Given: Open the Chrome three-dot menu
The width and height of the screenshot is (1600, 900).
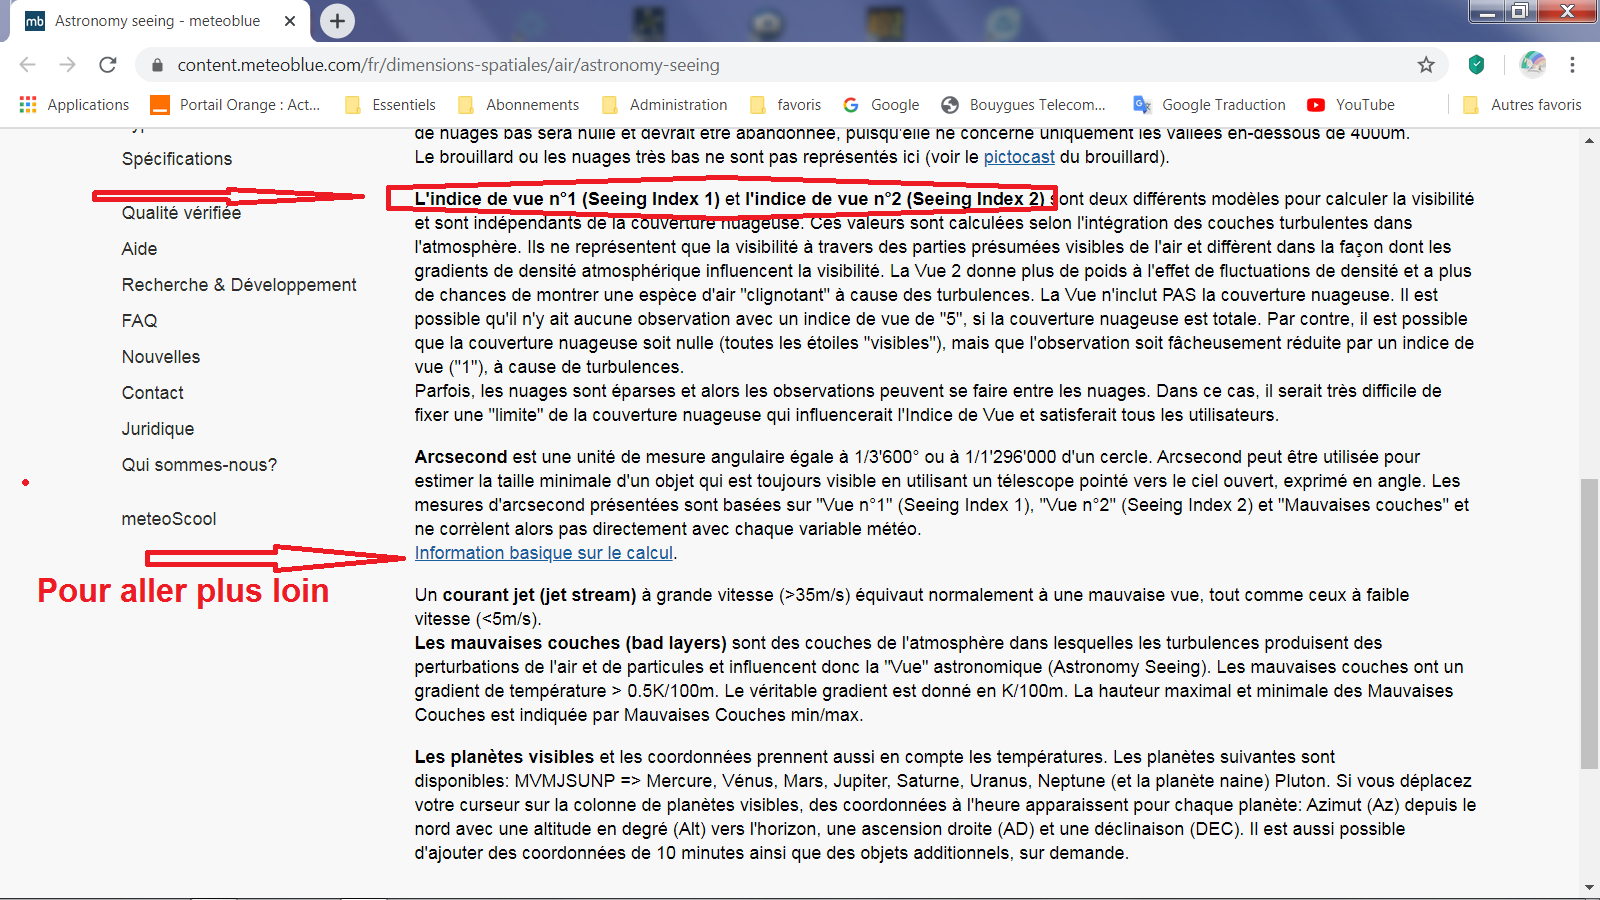Looking at the screenshot, I should coord(1572,65).
